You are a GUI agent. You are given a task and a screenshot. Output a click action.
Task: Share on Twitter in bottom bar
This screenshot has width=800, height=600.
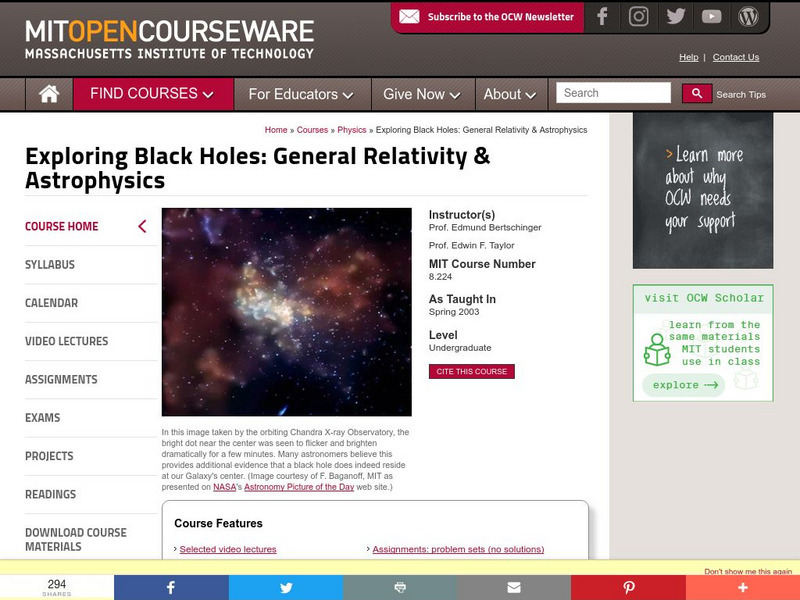[x=286, y=587]
